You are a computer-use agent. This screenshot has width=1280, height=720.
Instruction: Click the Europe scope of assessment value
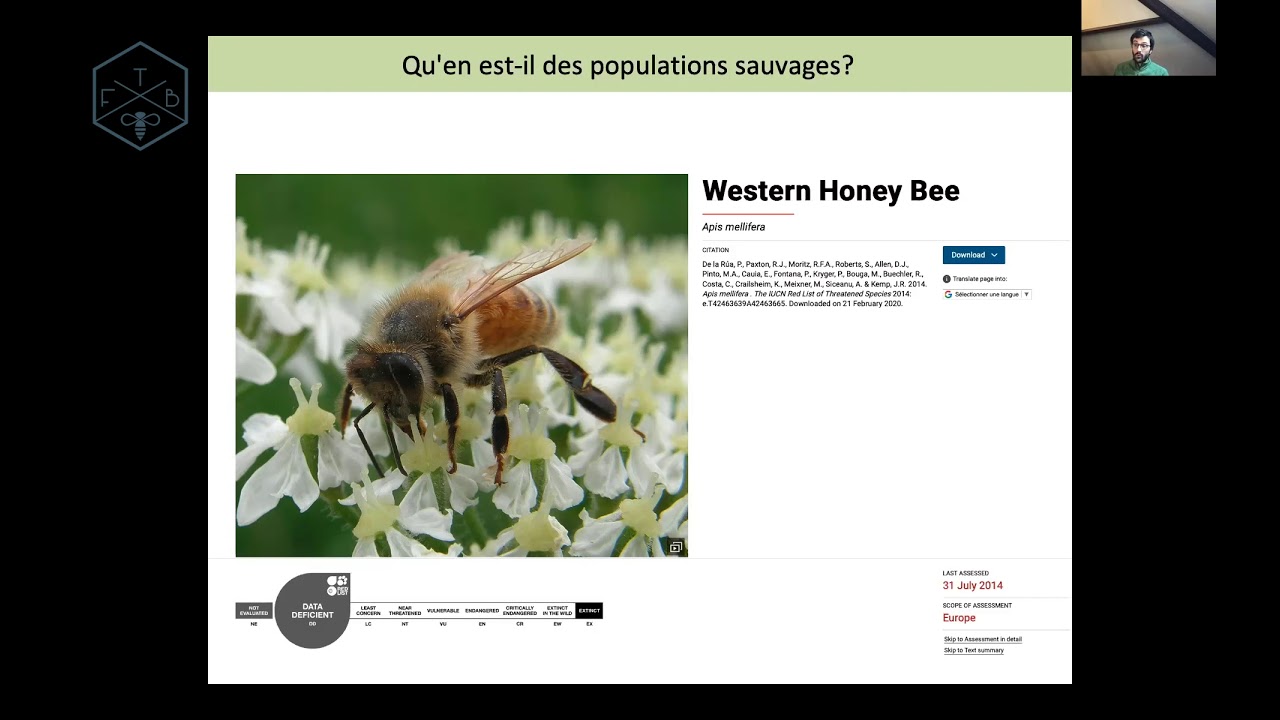pyautogui.click(x=959, y=618)
